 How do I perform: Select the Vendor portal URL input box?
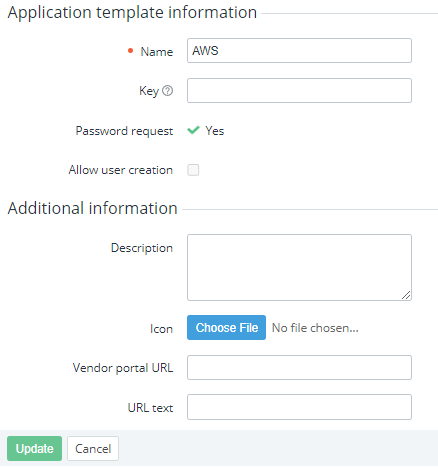click(299, 368)
